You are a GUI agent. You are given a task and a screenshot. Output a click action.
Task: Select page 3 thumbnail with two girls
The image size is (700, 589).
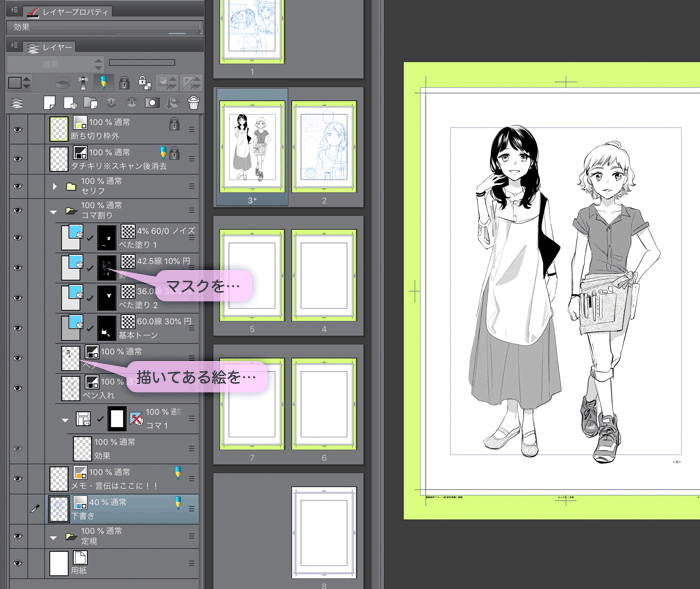pos(252,146)
